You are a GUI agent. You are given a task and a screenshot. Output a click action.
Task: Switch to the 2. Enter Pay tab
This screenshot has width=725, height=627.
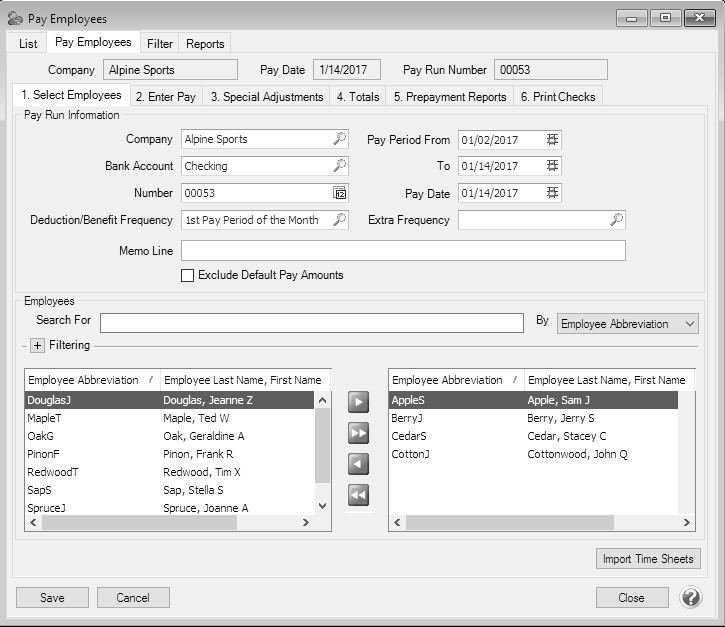coord(168,97)
